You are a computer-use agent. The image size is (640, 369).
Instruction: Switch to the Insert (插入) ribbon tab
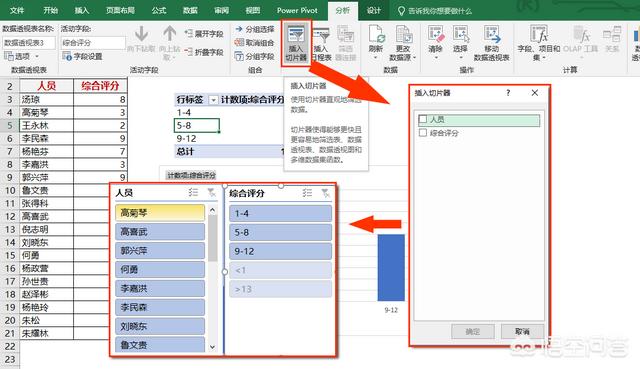(82, 10)
